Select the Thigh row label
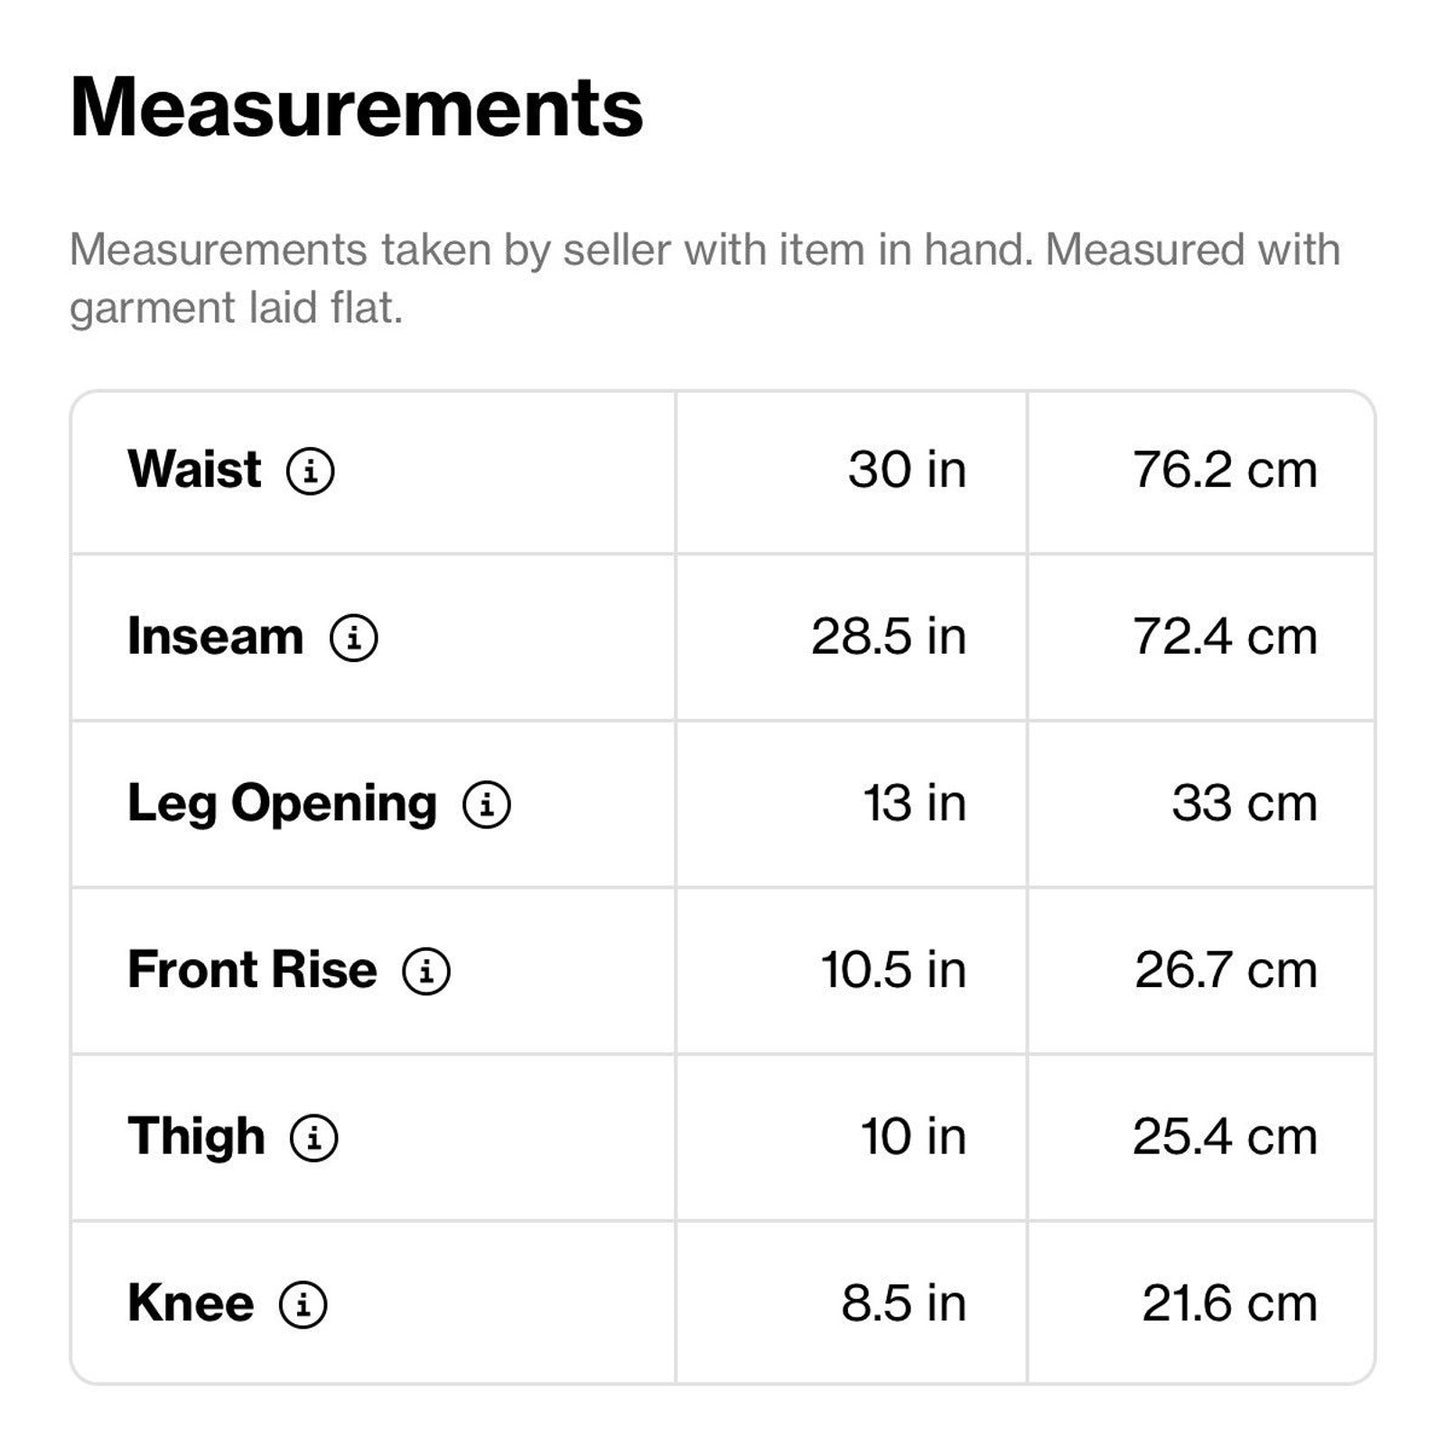The image size is (1445, 1445). [x=196, y=1137]
